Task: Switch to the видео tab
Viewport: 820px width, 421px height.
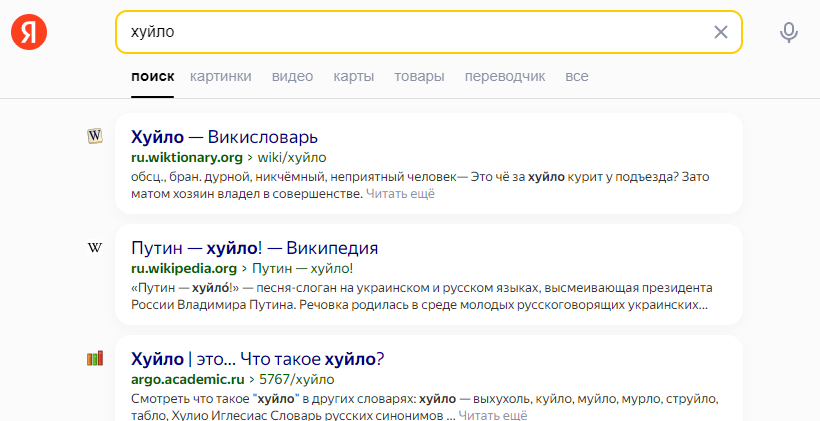Action: (292, 76)
